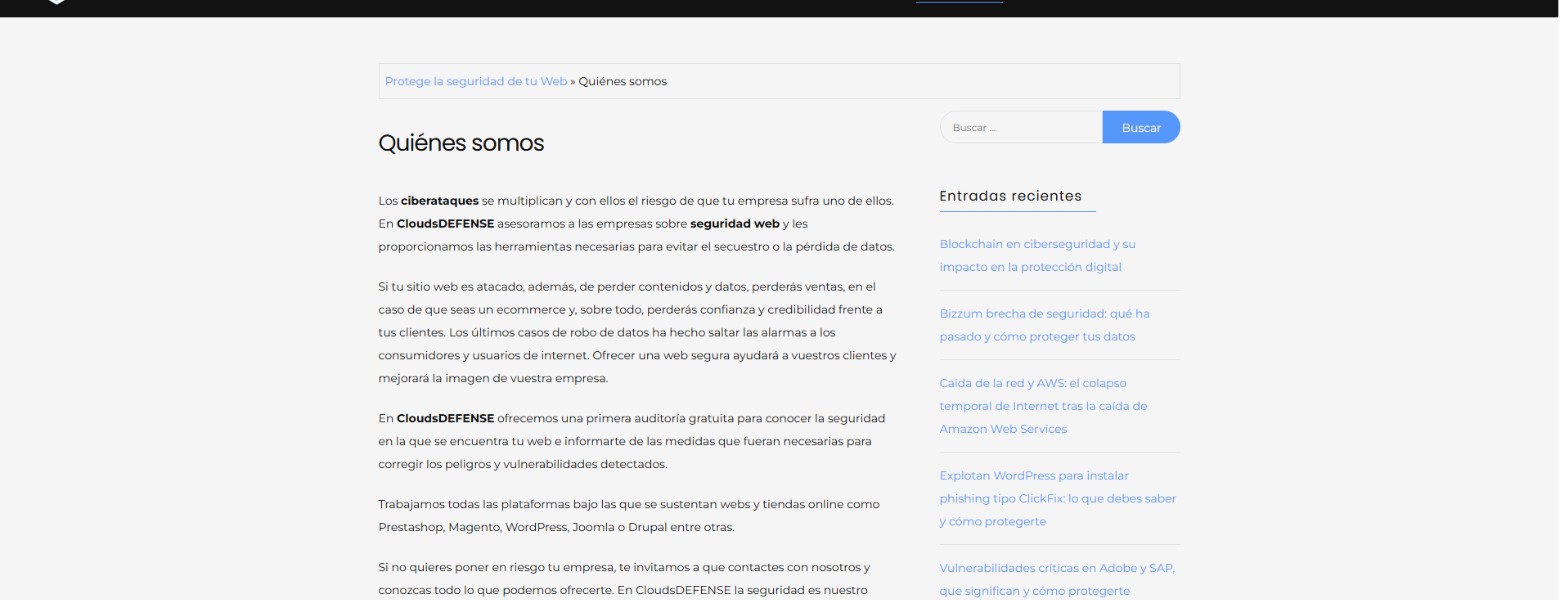The height and width of the screenshot is (600, 1560).
Task: Click the logo arrow shape in the header
Action: pos(55,4)
